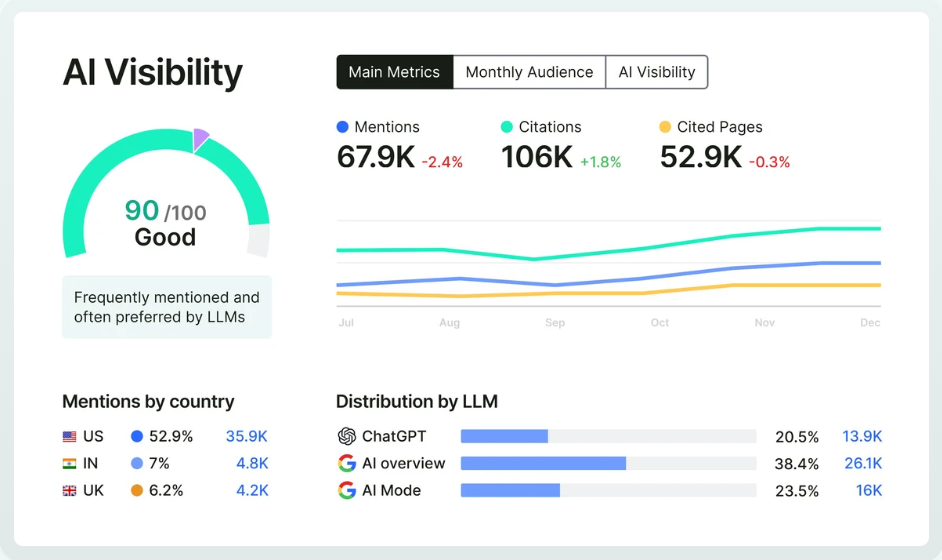Click the 90 score value in gauge
Screen dimensions: 942x560
point(142,210)
